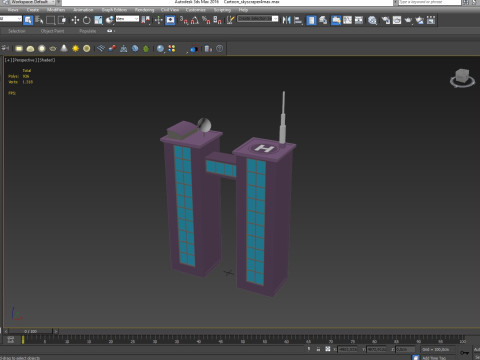Toggle Keyboard Shortcut Override
480x360 pixels.
pos(170,20)
